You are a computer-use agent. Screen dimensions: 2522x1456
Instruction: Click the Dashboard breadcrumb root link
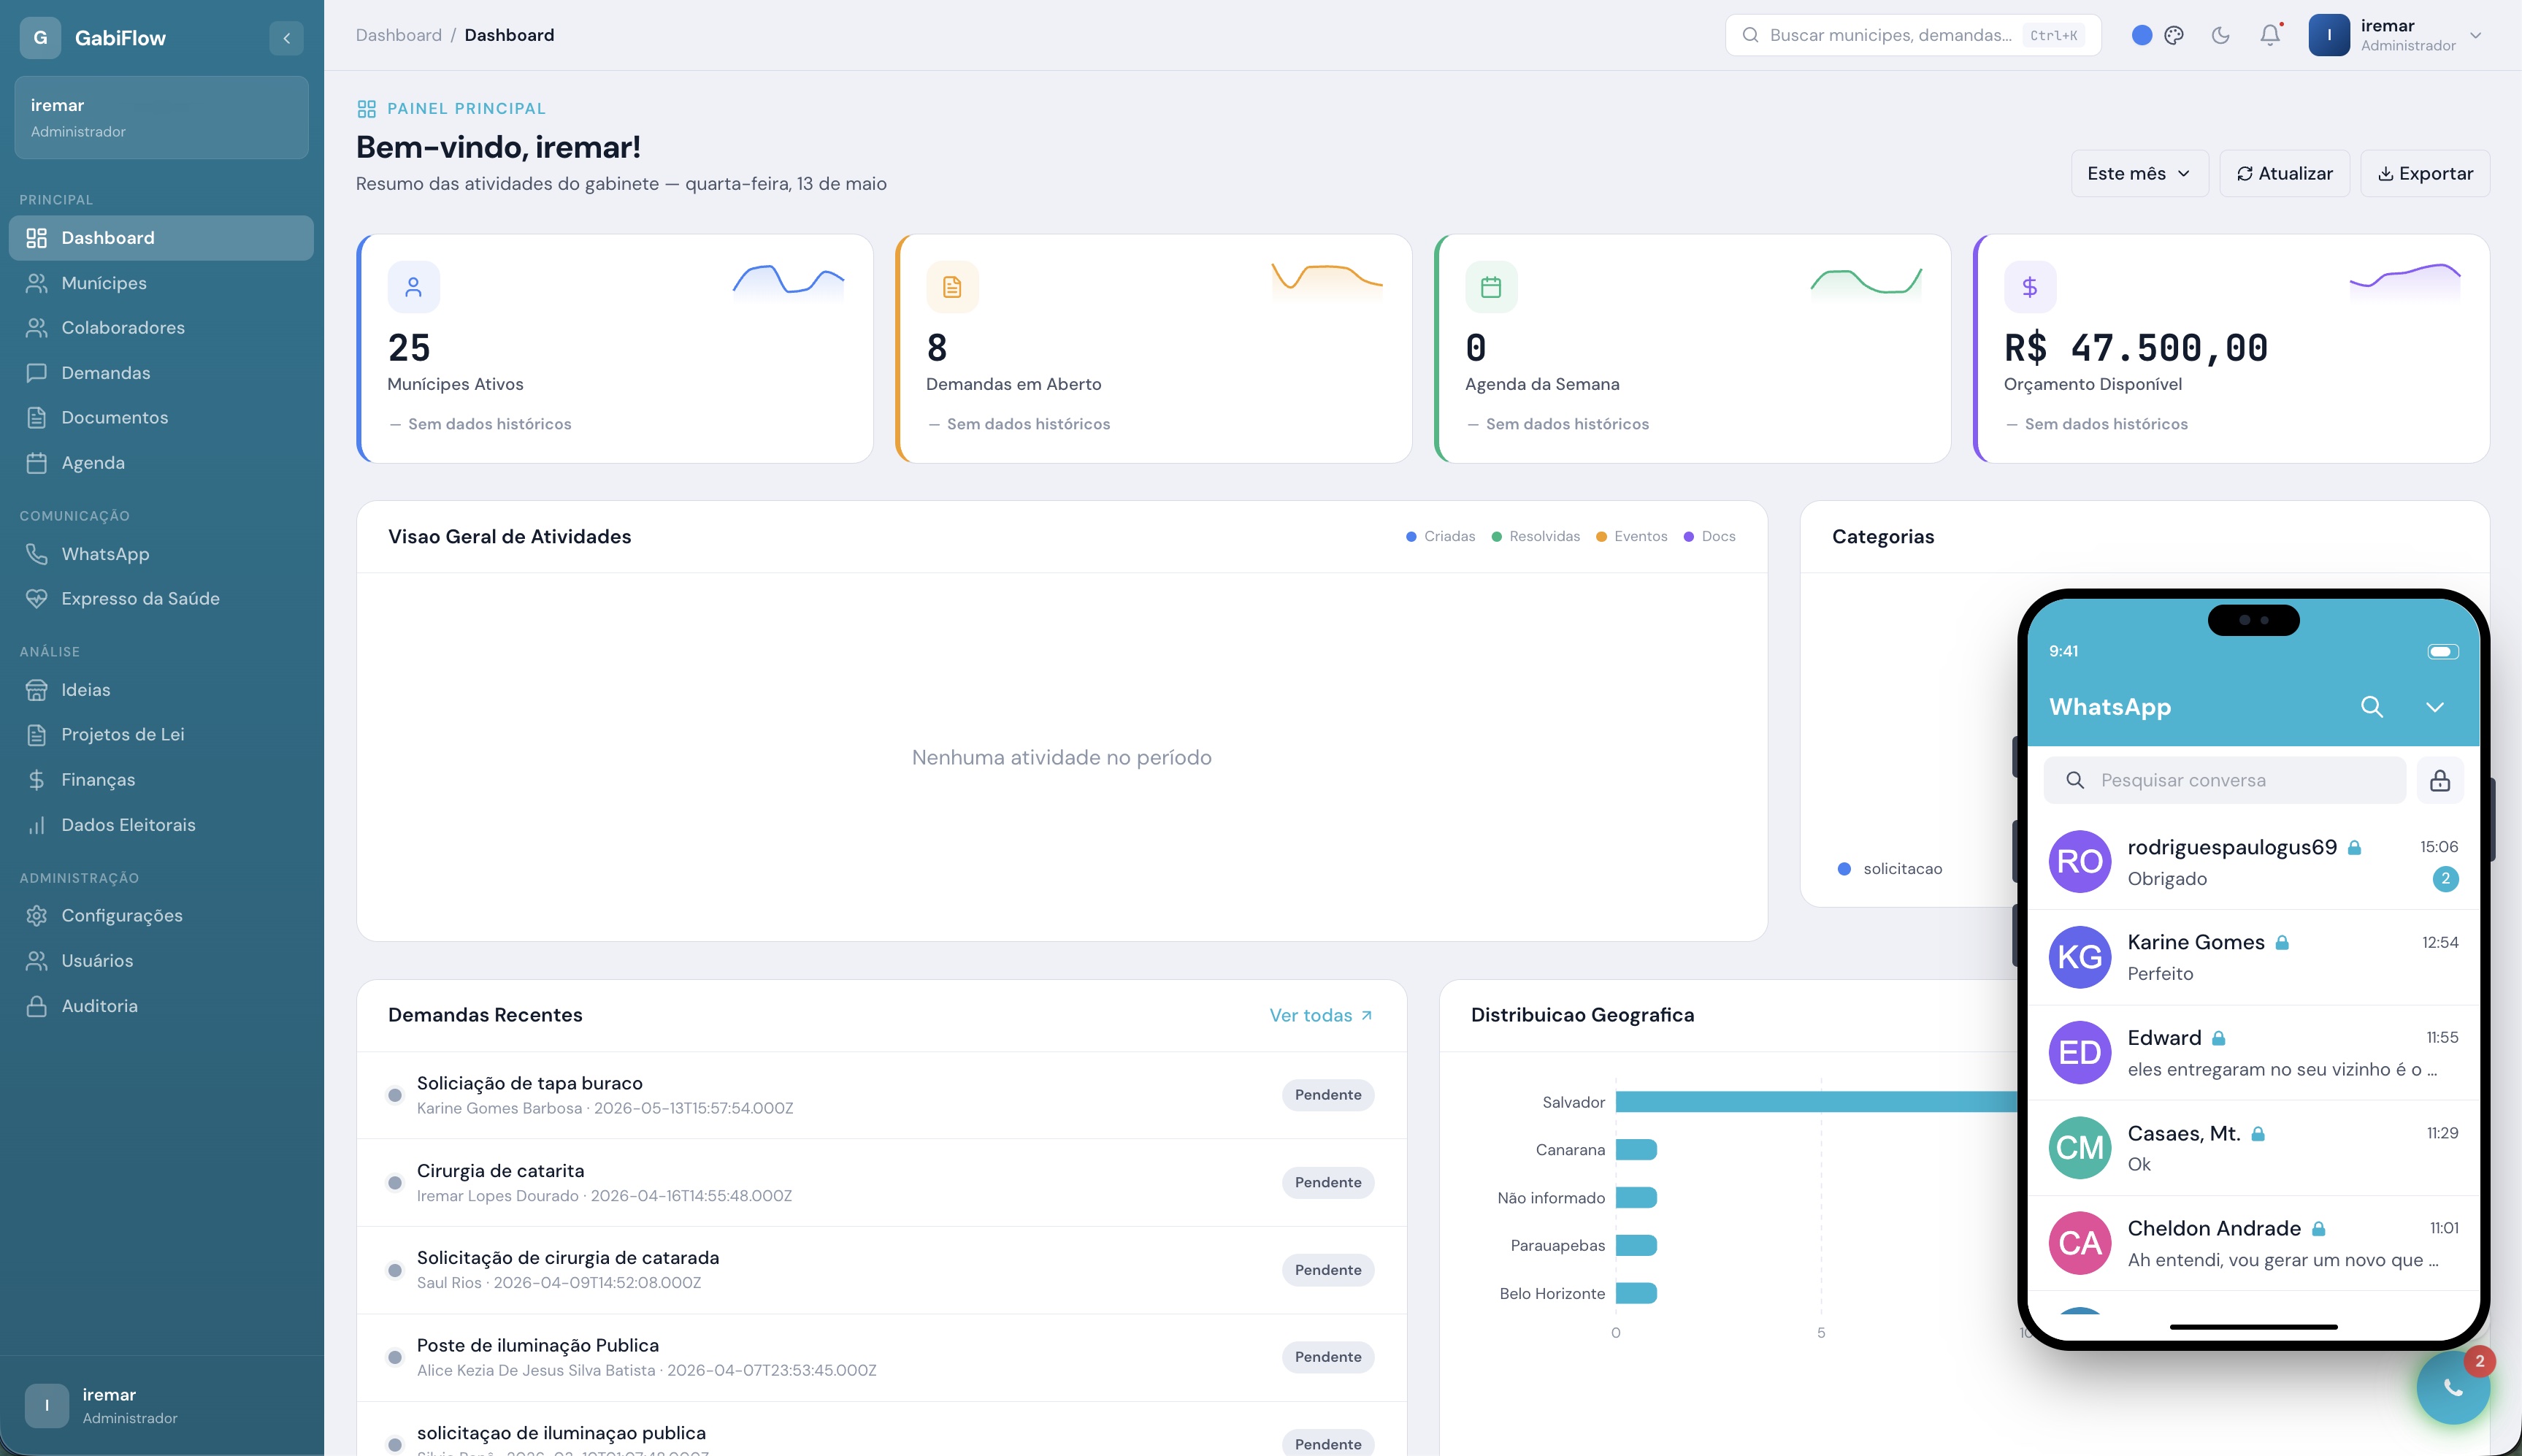[x=398, y=35]
